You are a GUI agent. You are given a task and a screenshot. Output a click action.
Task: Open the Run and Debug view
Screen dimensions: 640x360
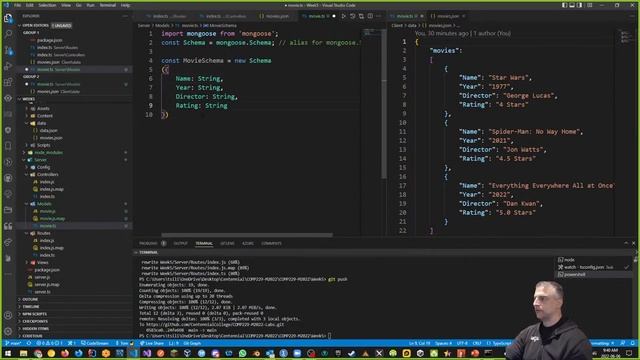click(x=8, y=66)
